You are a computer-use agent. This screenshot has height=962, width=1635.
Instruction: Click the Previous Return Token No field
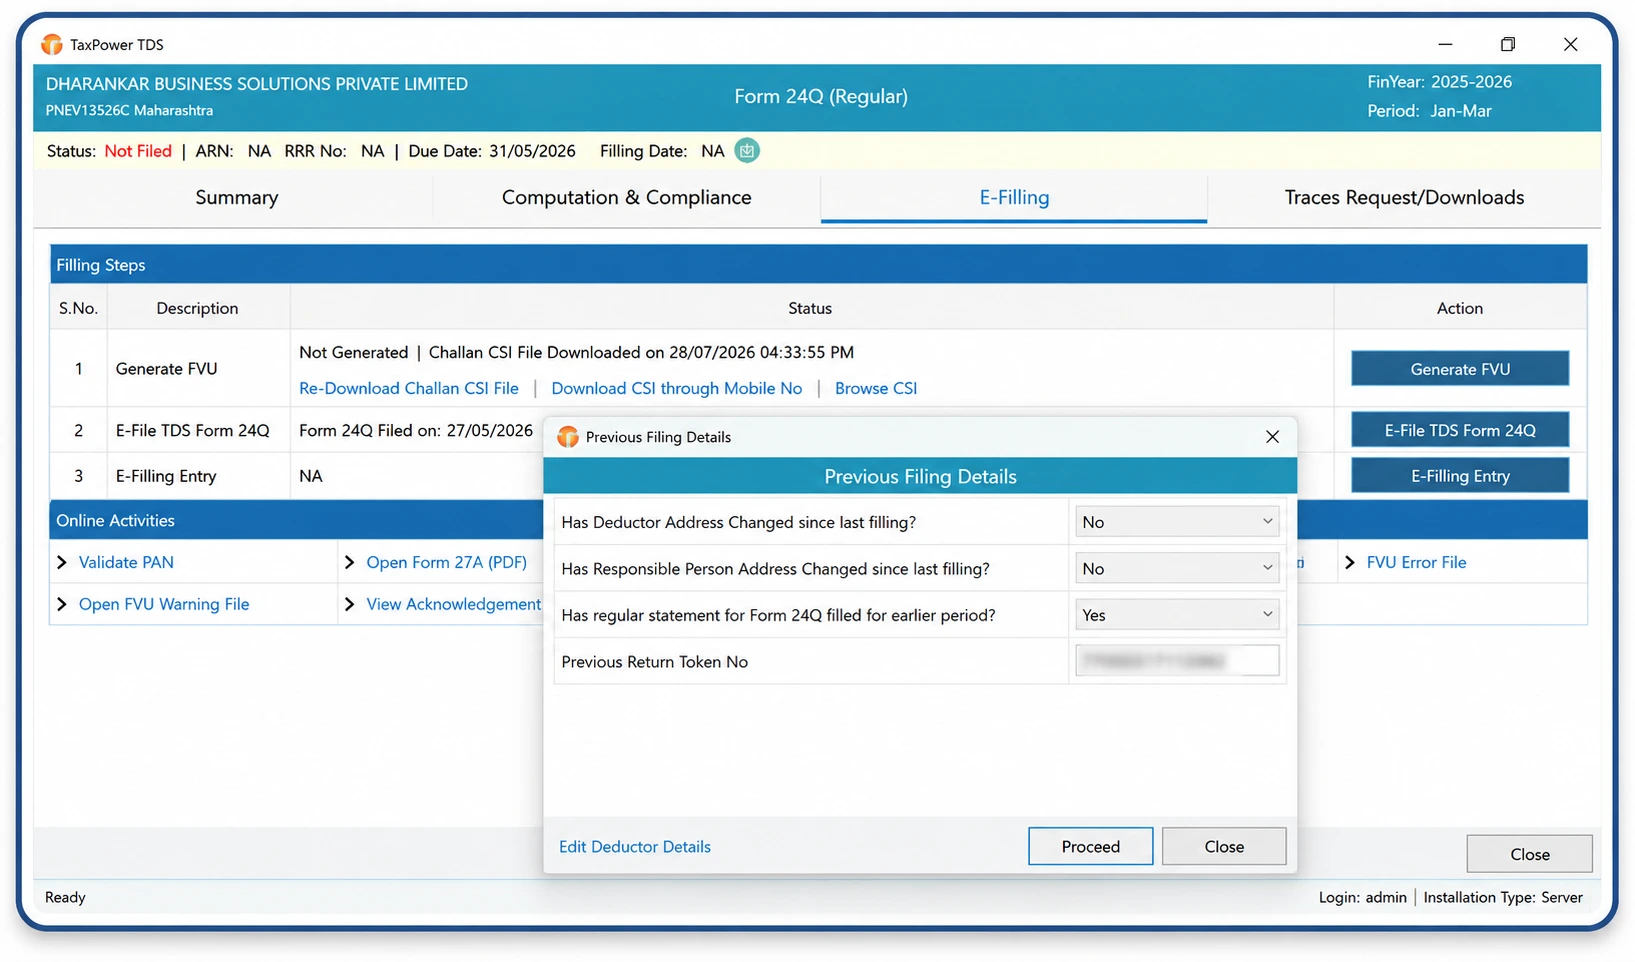coord(1177,661)
